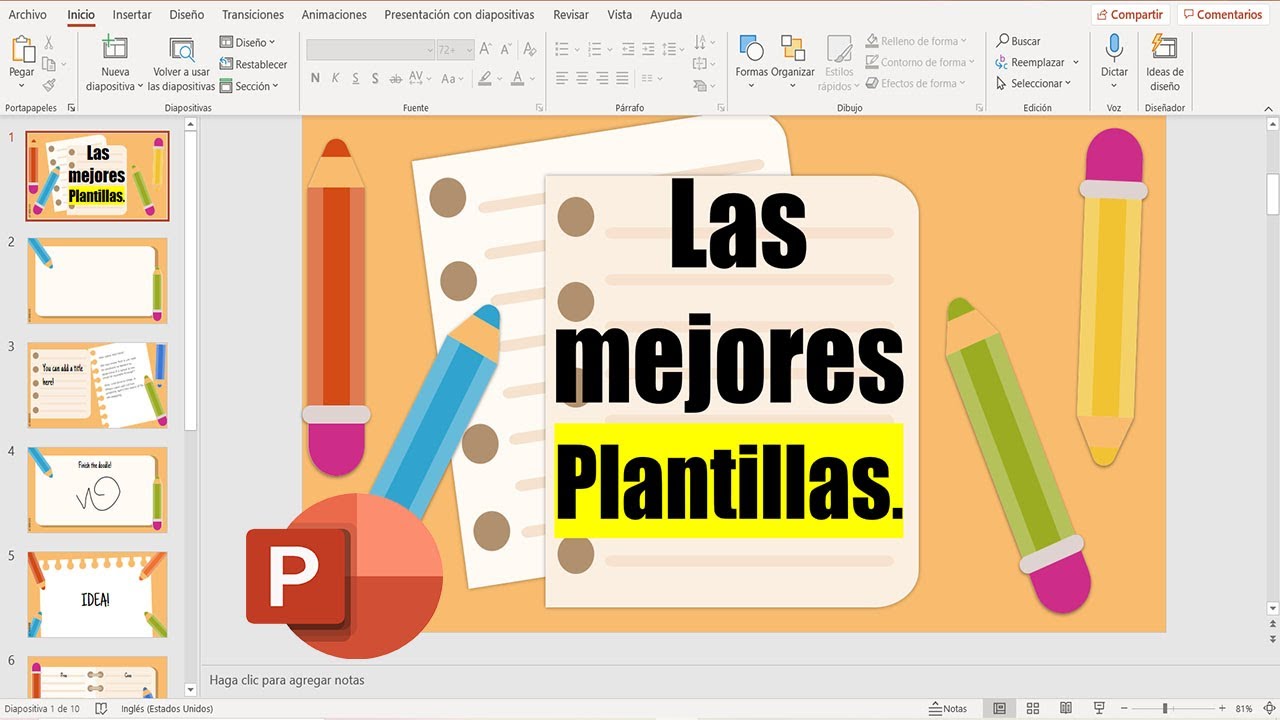Click the Cut scissors icon
Screen dimensions: 1280x720
click(x=48, y=43)
